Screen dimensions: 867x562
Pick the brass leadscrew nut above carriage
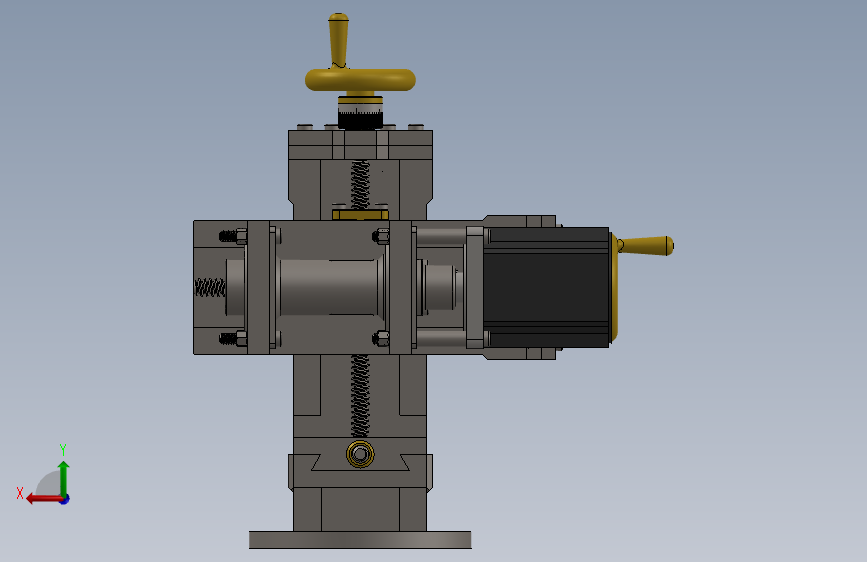(360, 215)
